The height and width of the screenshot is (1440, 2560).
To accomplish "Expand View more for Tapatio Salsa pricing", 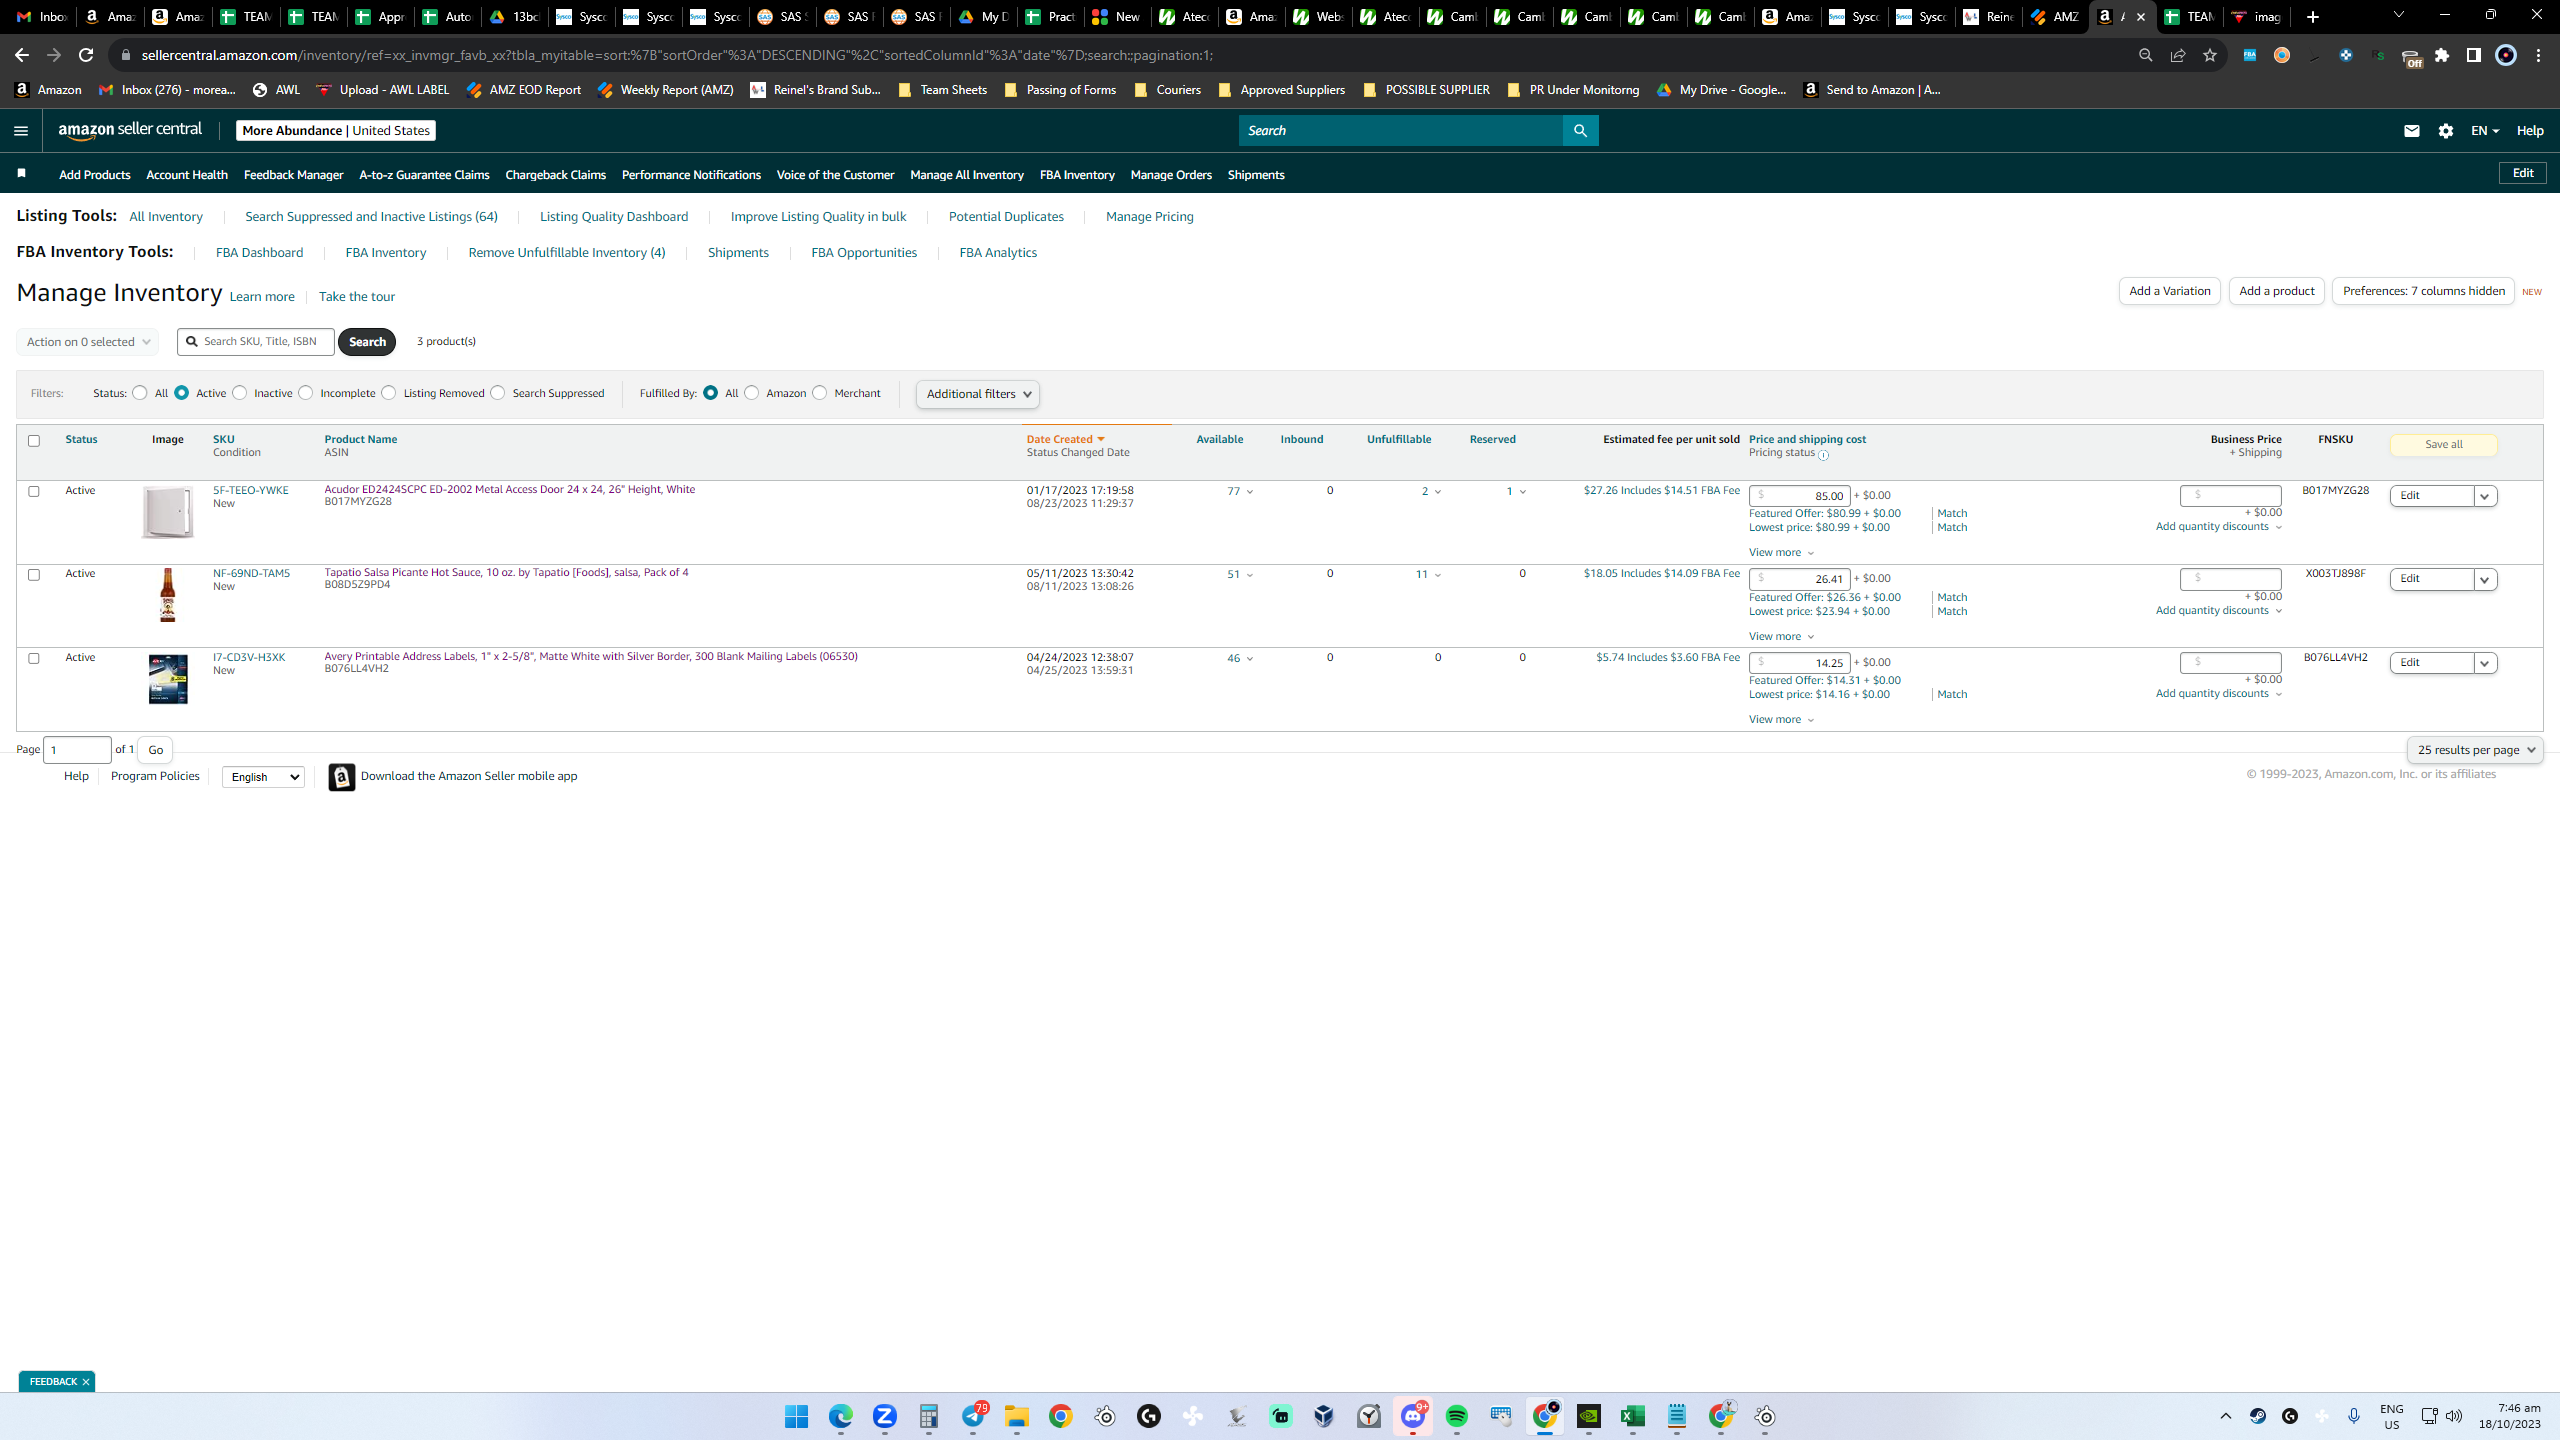I will [x=1781, y=637].
